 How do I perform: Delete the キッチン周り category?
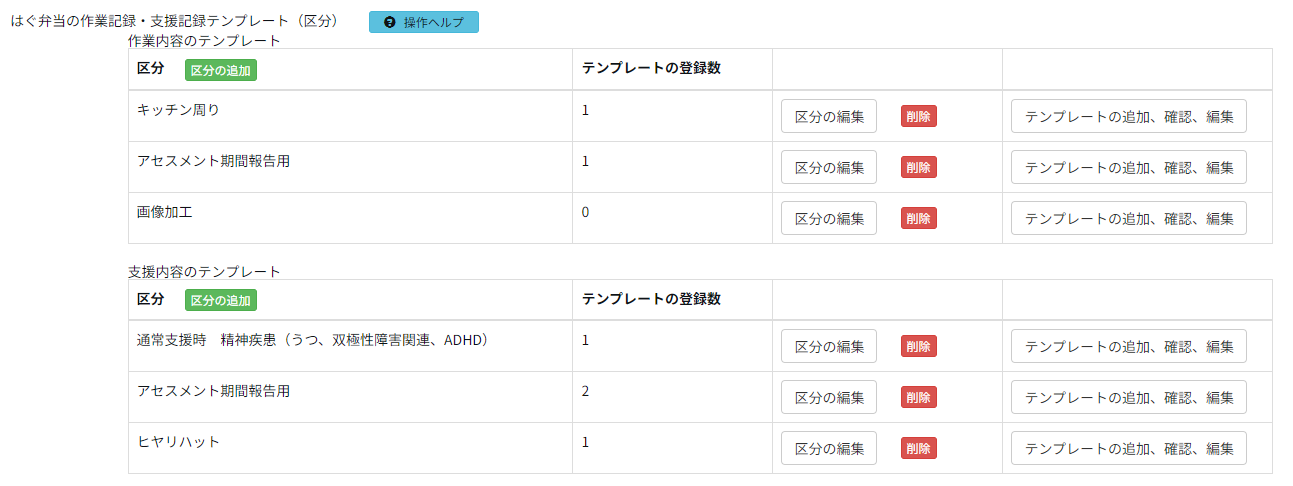918,116
